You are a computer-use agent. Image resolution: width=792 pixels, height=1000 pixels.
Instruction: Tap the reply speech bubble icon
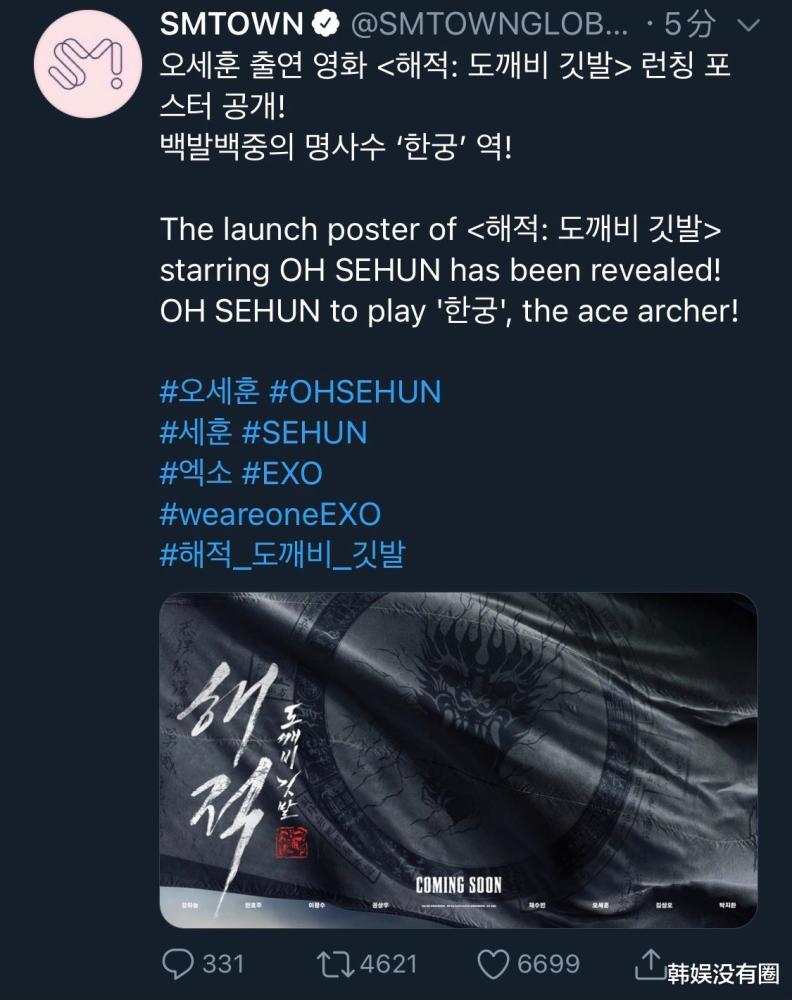click(177, 964)
